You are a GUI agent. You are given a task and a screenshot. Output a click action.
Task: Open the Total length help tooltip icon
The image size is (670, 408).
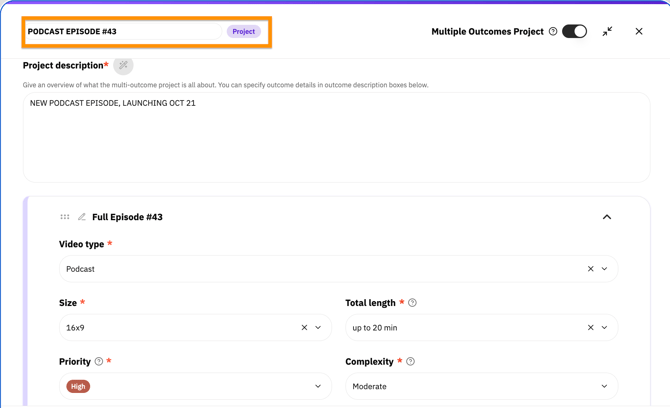click(412, 303)
